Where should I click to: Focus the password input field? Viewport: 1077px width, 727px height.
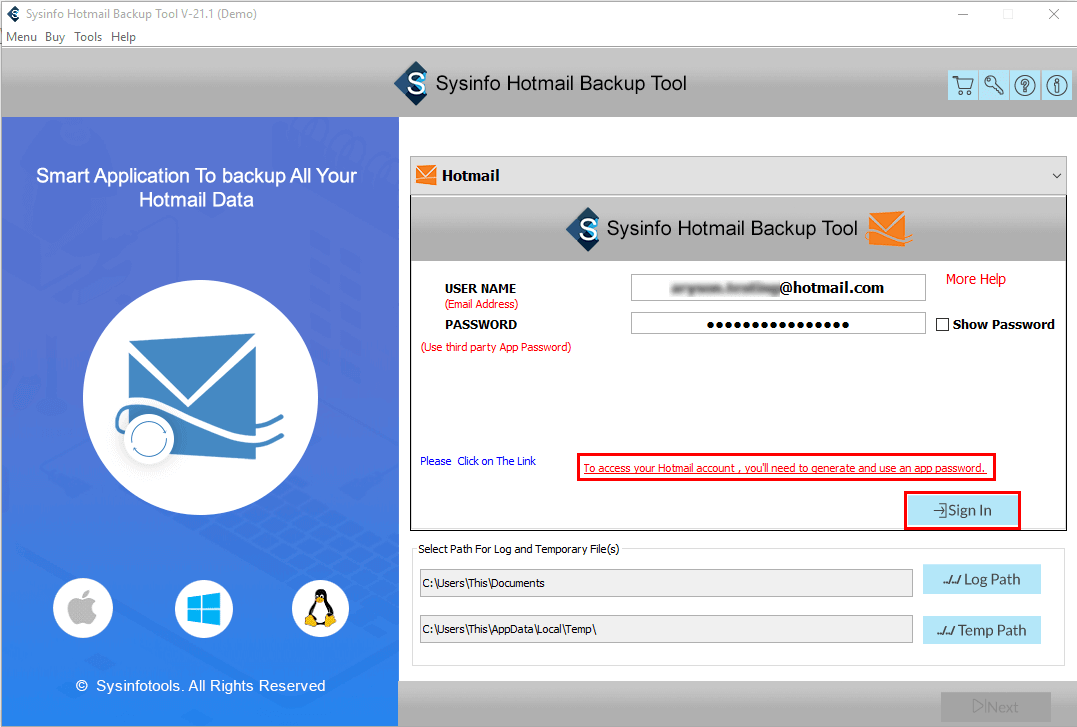click(x=778, y=324)
